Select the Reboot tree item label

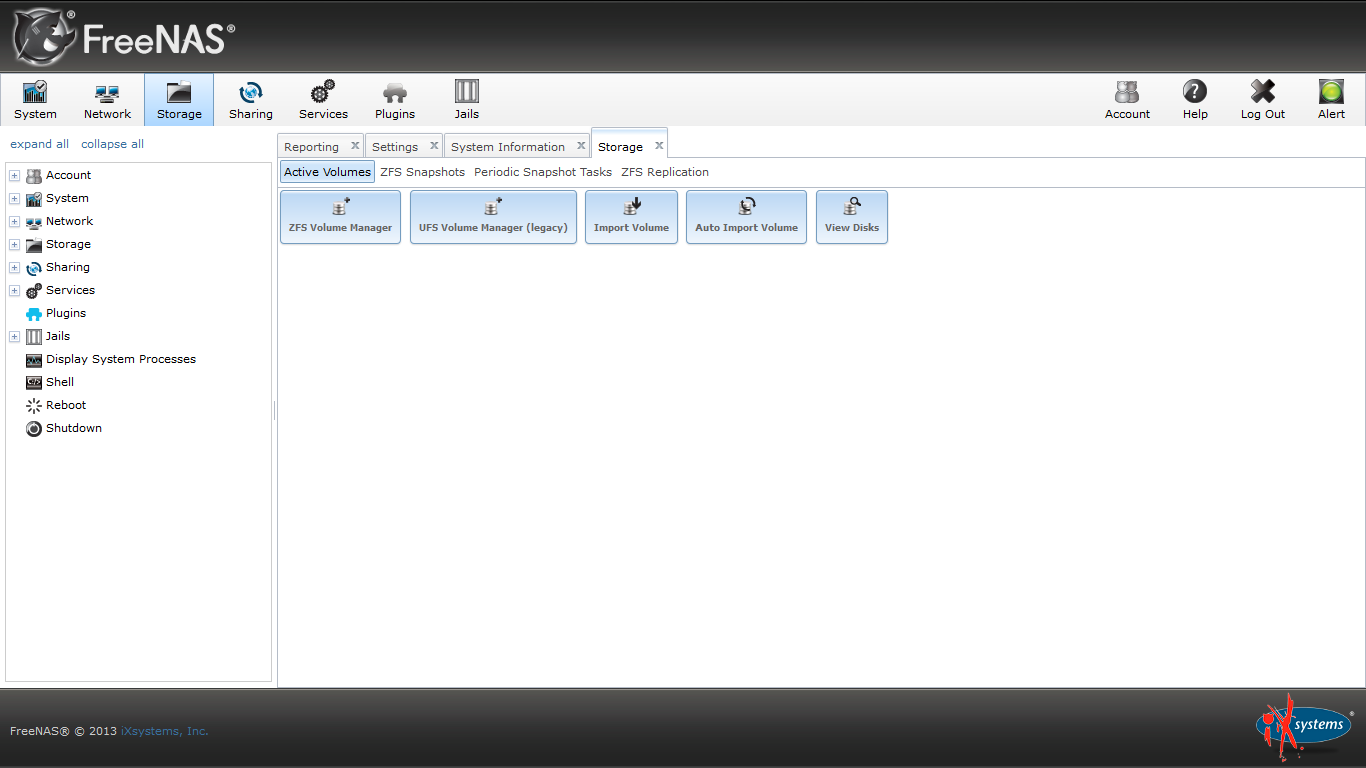point(66,405)
